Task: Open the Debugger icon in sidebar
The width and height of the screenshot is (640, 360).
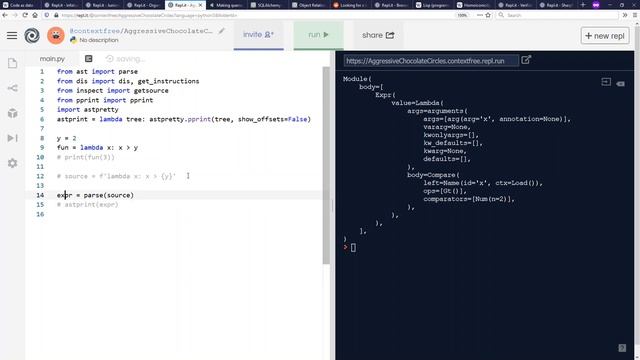Action: click(13, 138)
